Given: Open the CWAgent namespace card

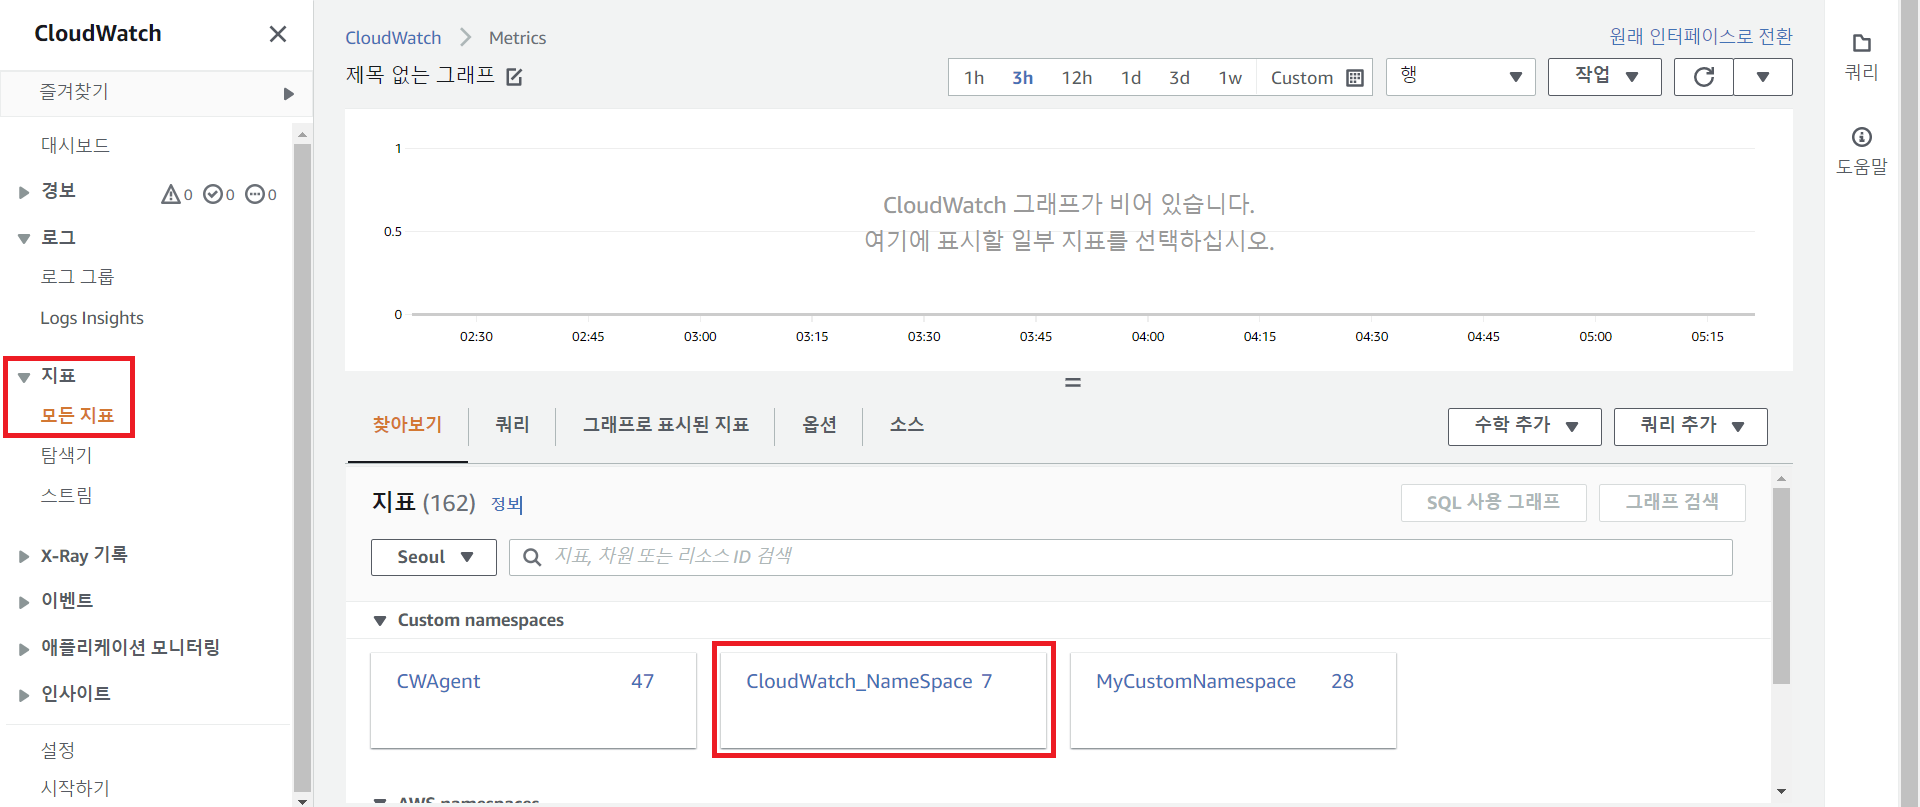Looking at the screenshot, I should pos(533,700).
